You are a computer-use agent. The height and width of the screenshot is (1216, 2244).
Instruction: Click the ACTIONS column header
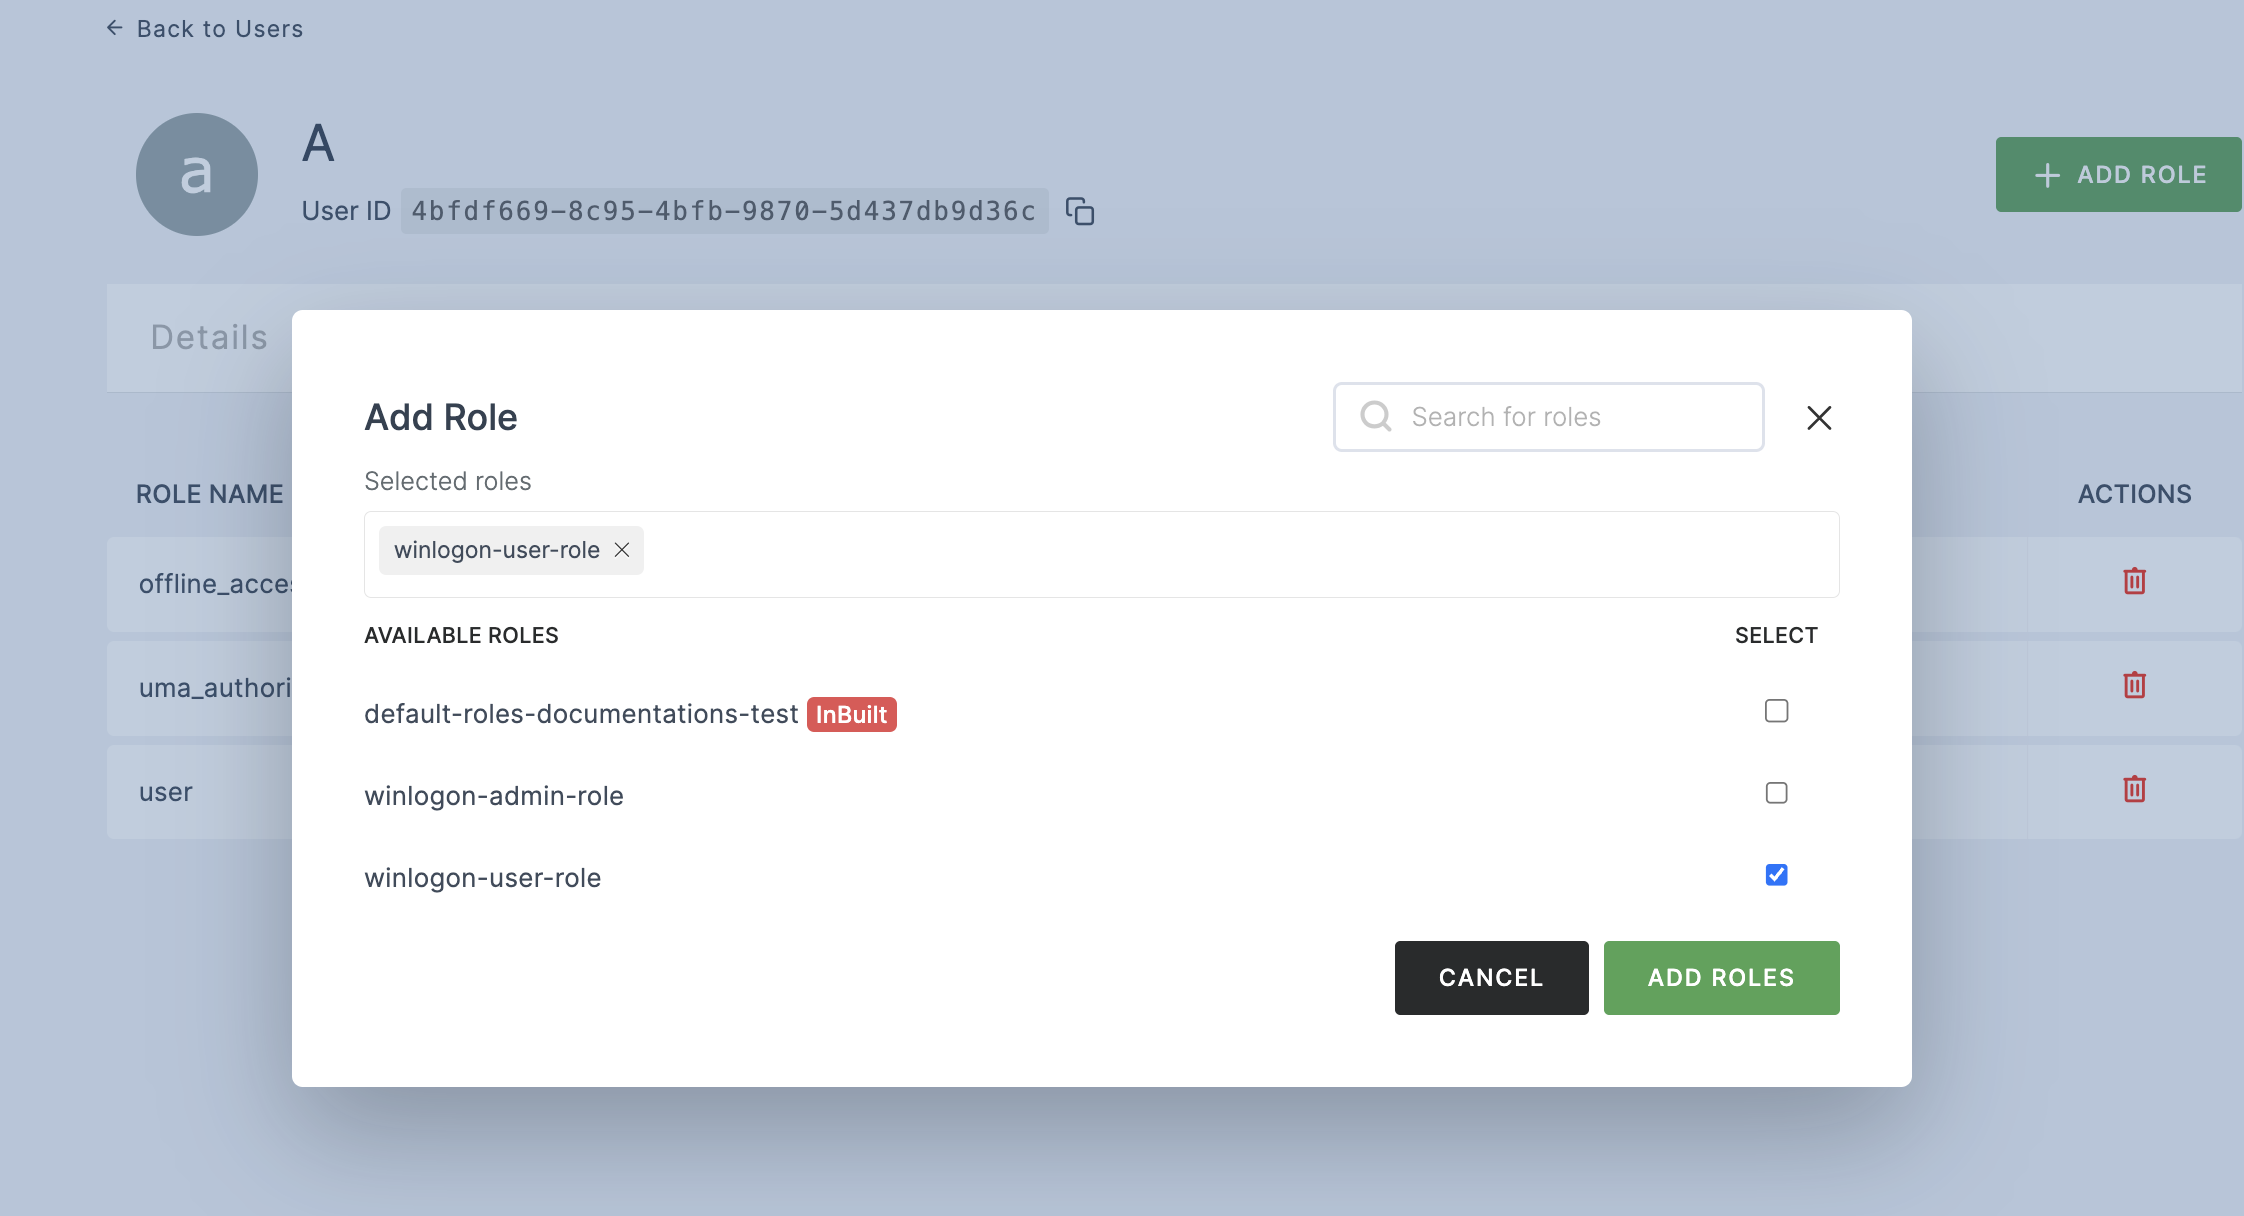[2133, 493]
